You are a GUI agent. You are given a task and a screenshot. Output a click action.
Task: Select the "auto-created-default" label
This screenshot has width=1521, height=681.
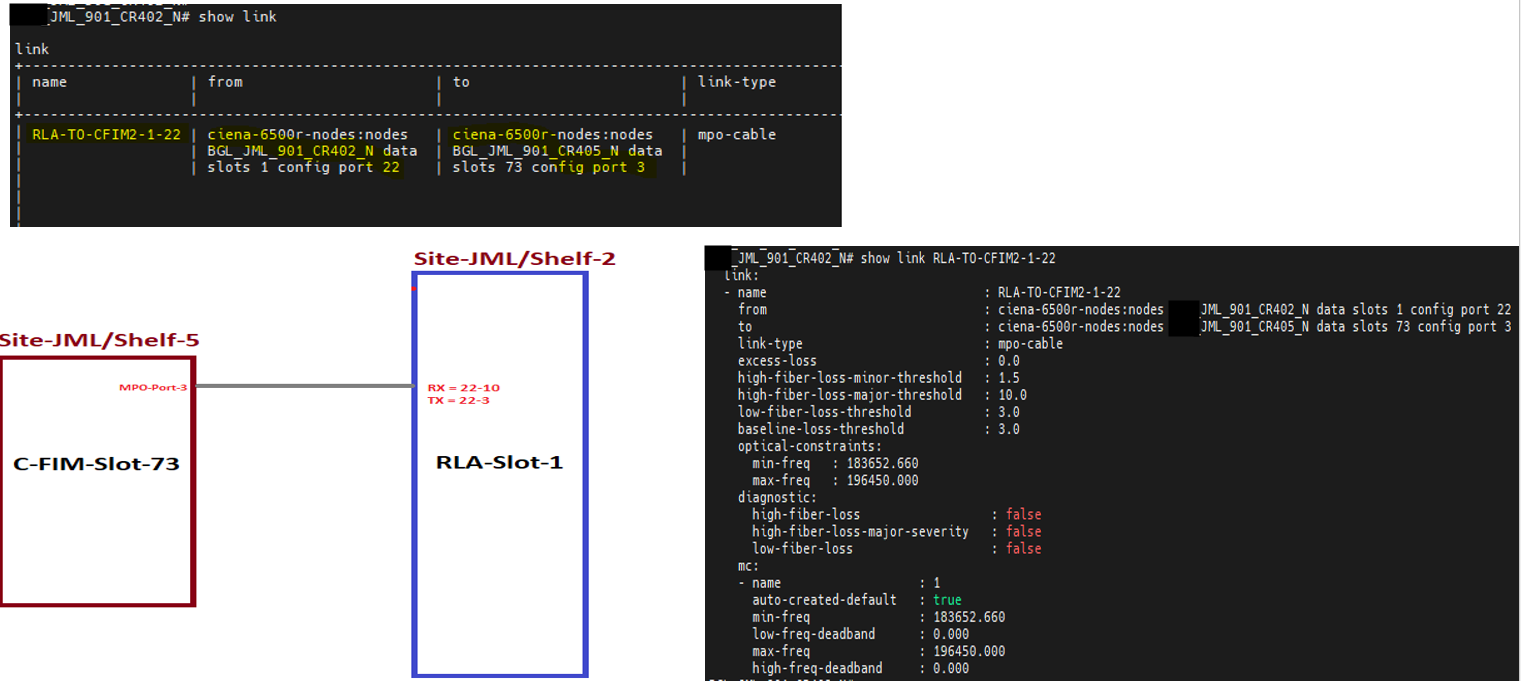pos(825,600)
